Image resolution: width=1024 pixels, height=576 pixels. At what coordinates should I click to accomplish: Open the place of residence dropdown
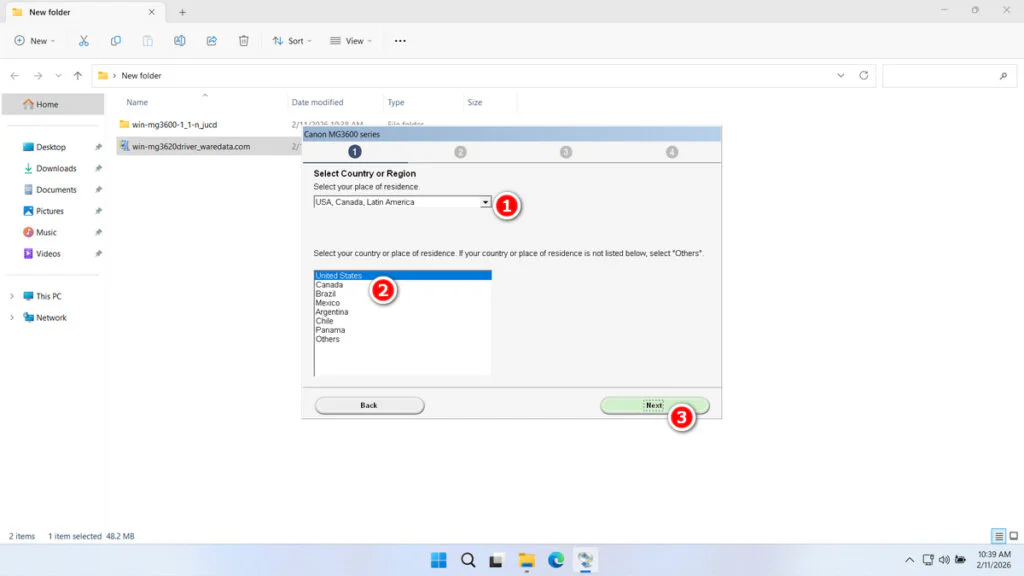(486, 201)
